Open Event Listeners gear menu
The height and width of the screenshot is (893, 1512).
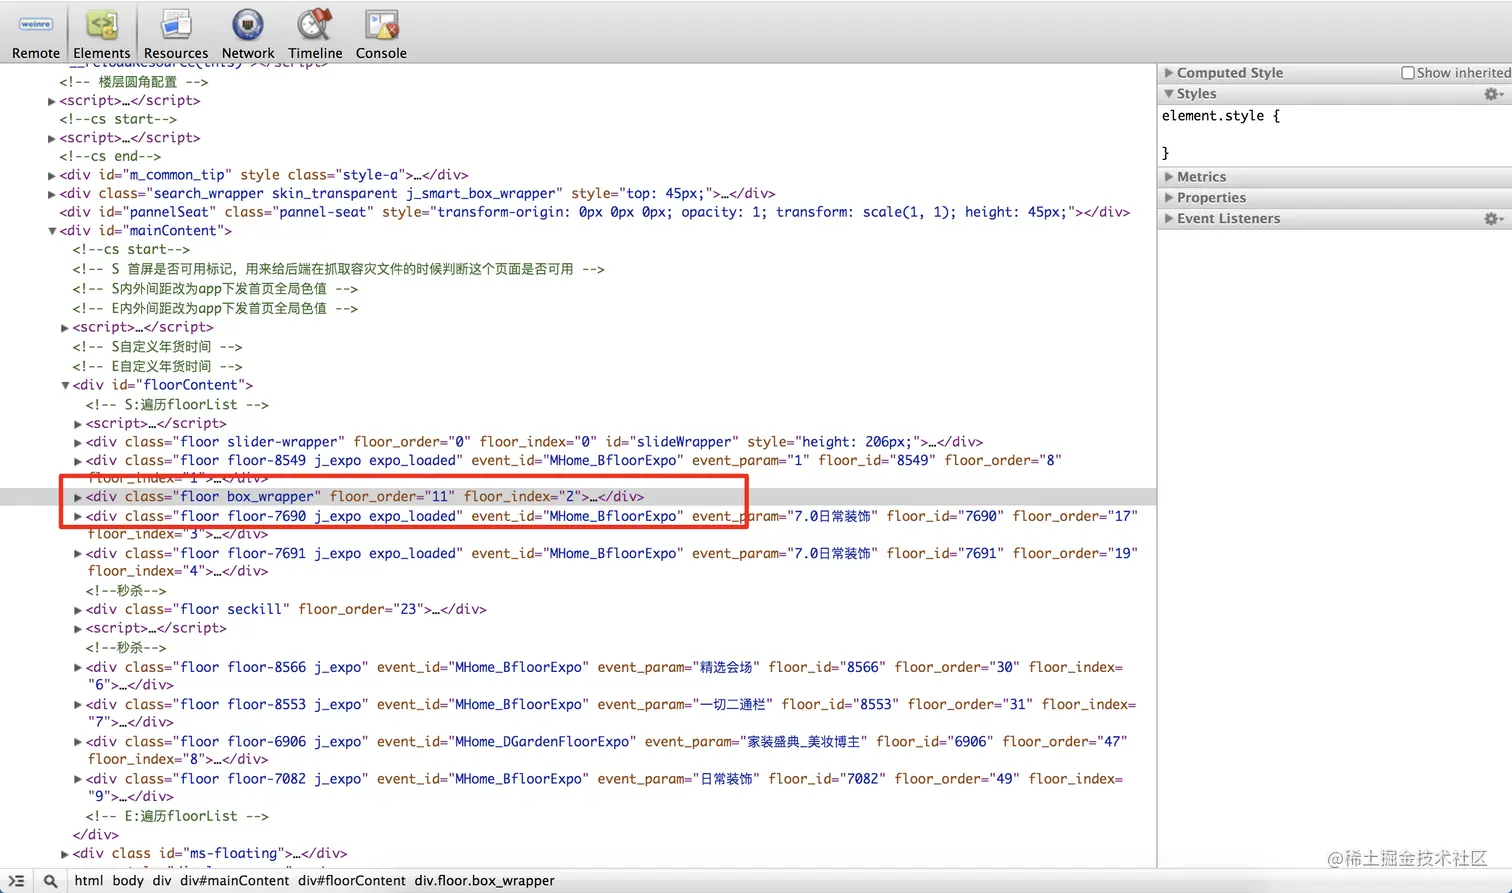click(1493, 219)
